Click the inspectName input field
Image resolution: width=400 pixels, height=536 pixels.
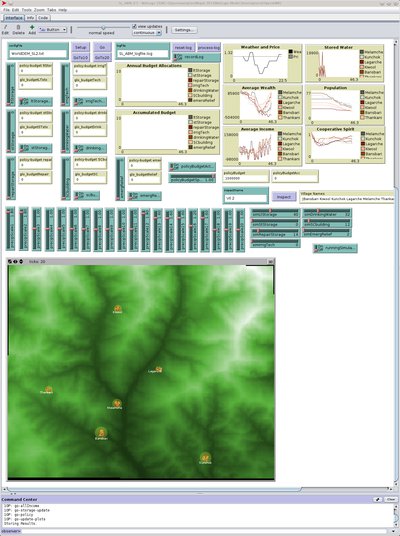coord(245,198)
